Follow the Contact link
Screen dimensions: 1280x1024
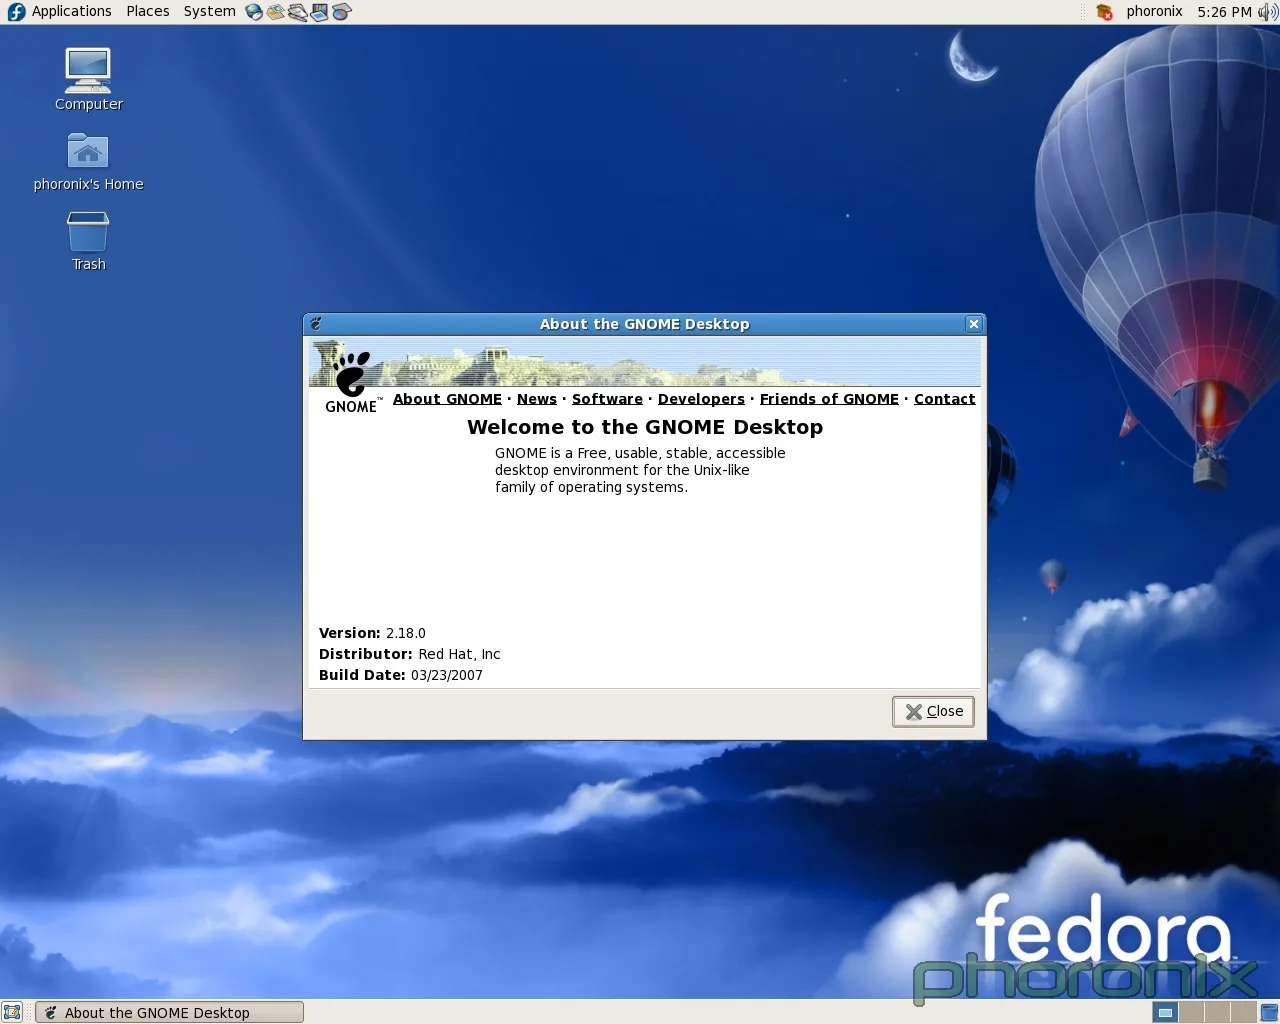[944, 399]
